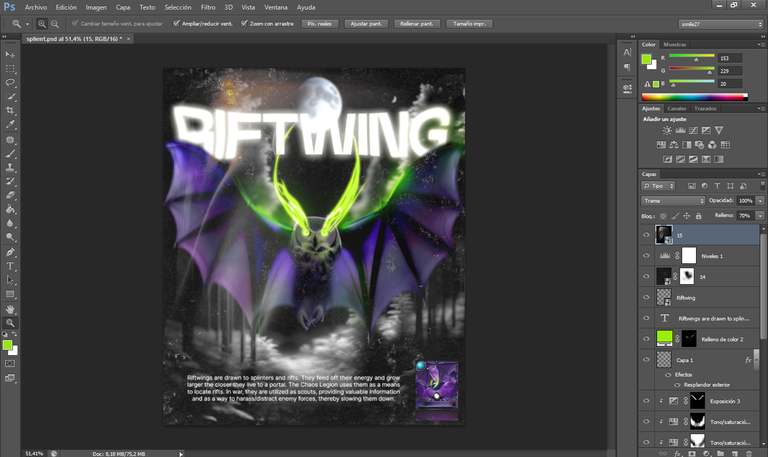768x457 pixels.
Task: Click the Zoom In option icon
Action: (42, 24)
